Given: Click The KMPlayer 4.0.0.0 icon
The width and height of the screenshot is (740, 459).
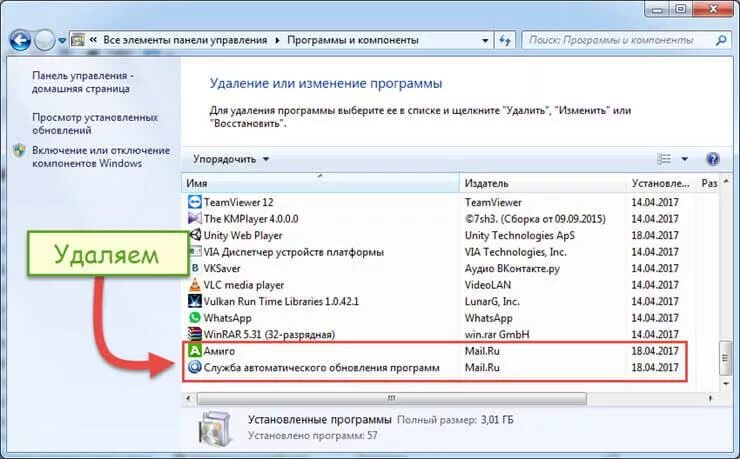Looking at the screenshot, I should [194, 218].
